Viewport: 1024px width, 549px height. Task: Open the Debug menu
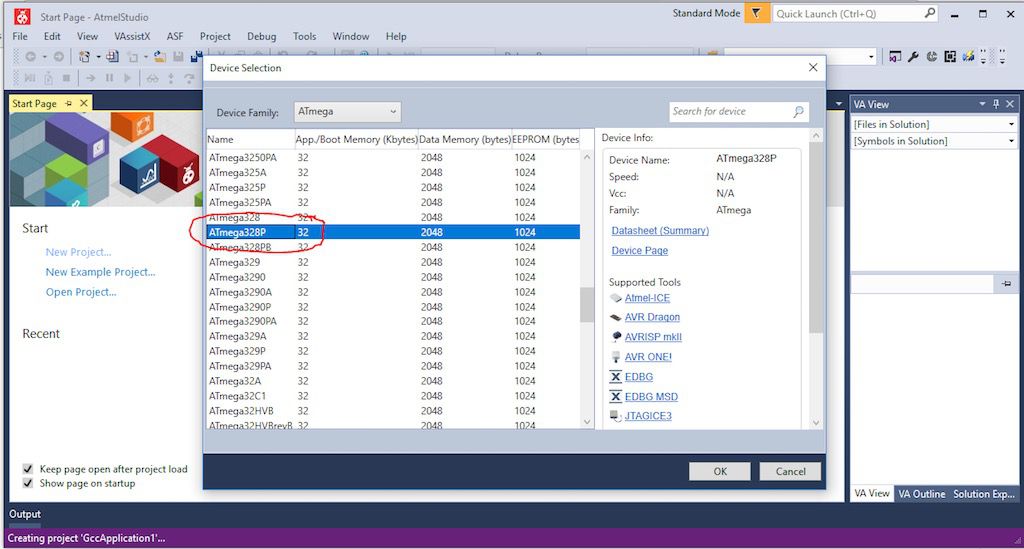pyautogui.click(x=261, y=37)
